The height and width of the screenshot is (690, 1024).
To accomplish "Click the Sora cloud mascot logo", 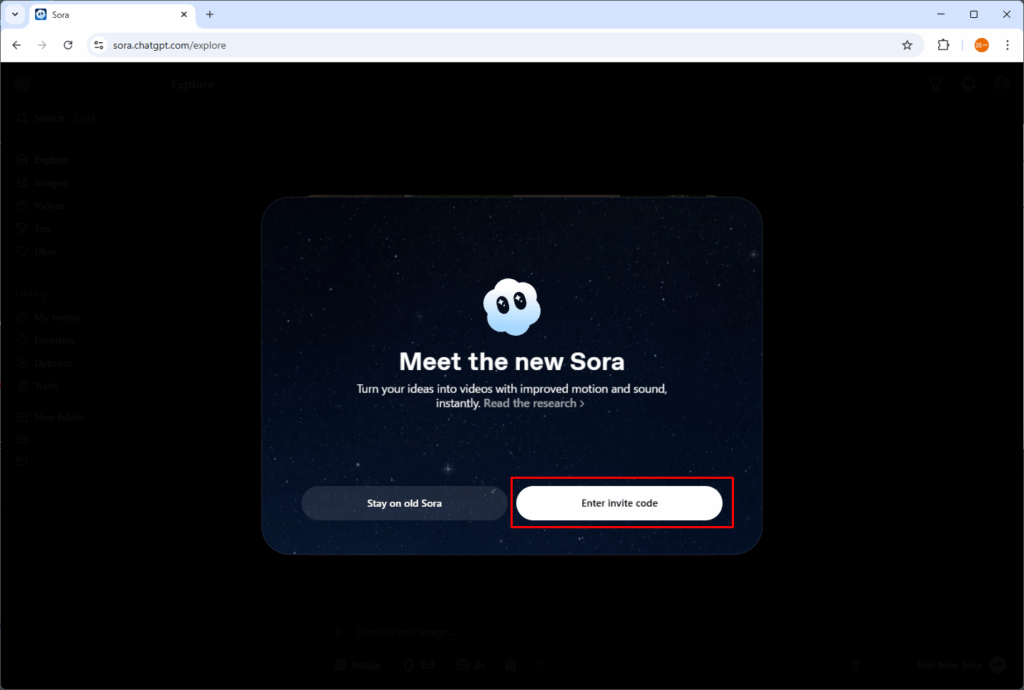I will click(x=512, y=307).
